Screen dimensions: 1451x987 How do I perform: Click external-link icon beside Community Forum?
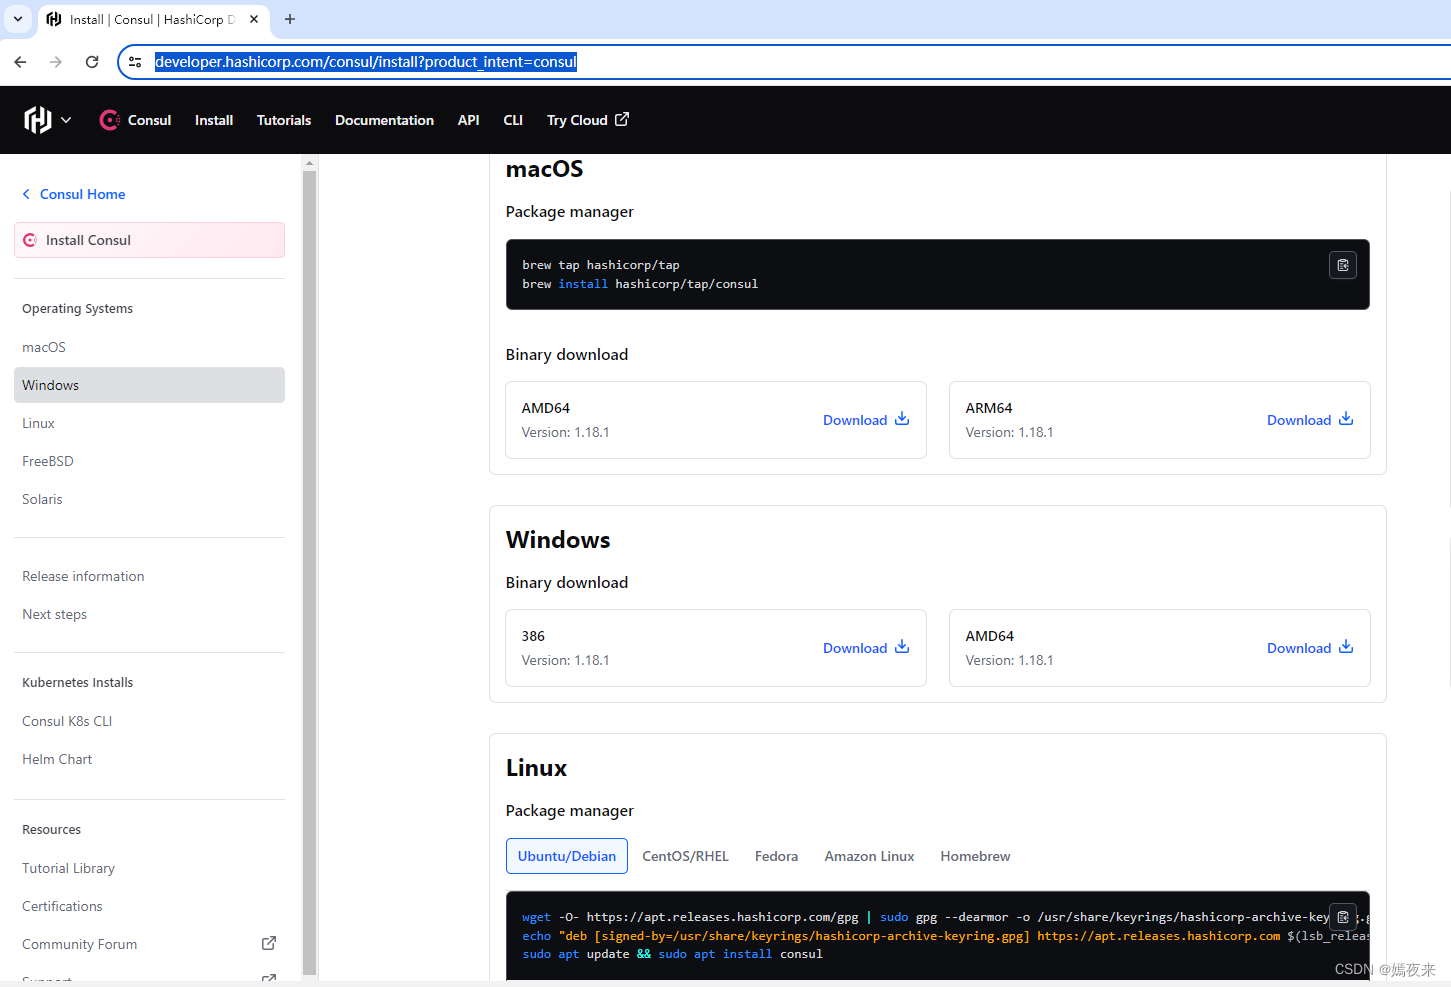click(x=269, y=943)
